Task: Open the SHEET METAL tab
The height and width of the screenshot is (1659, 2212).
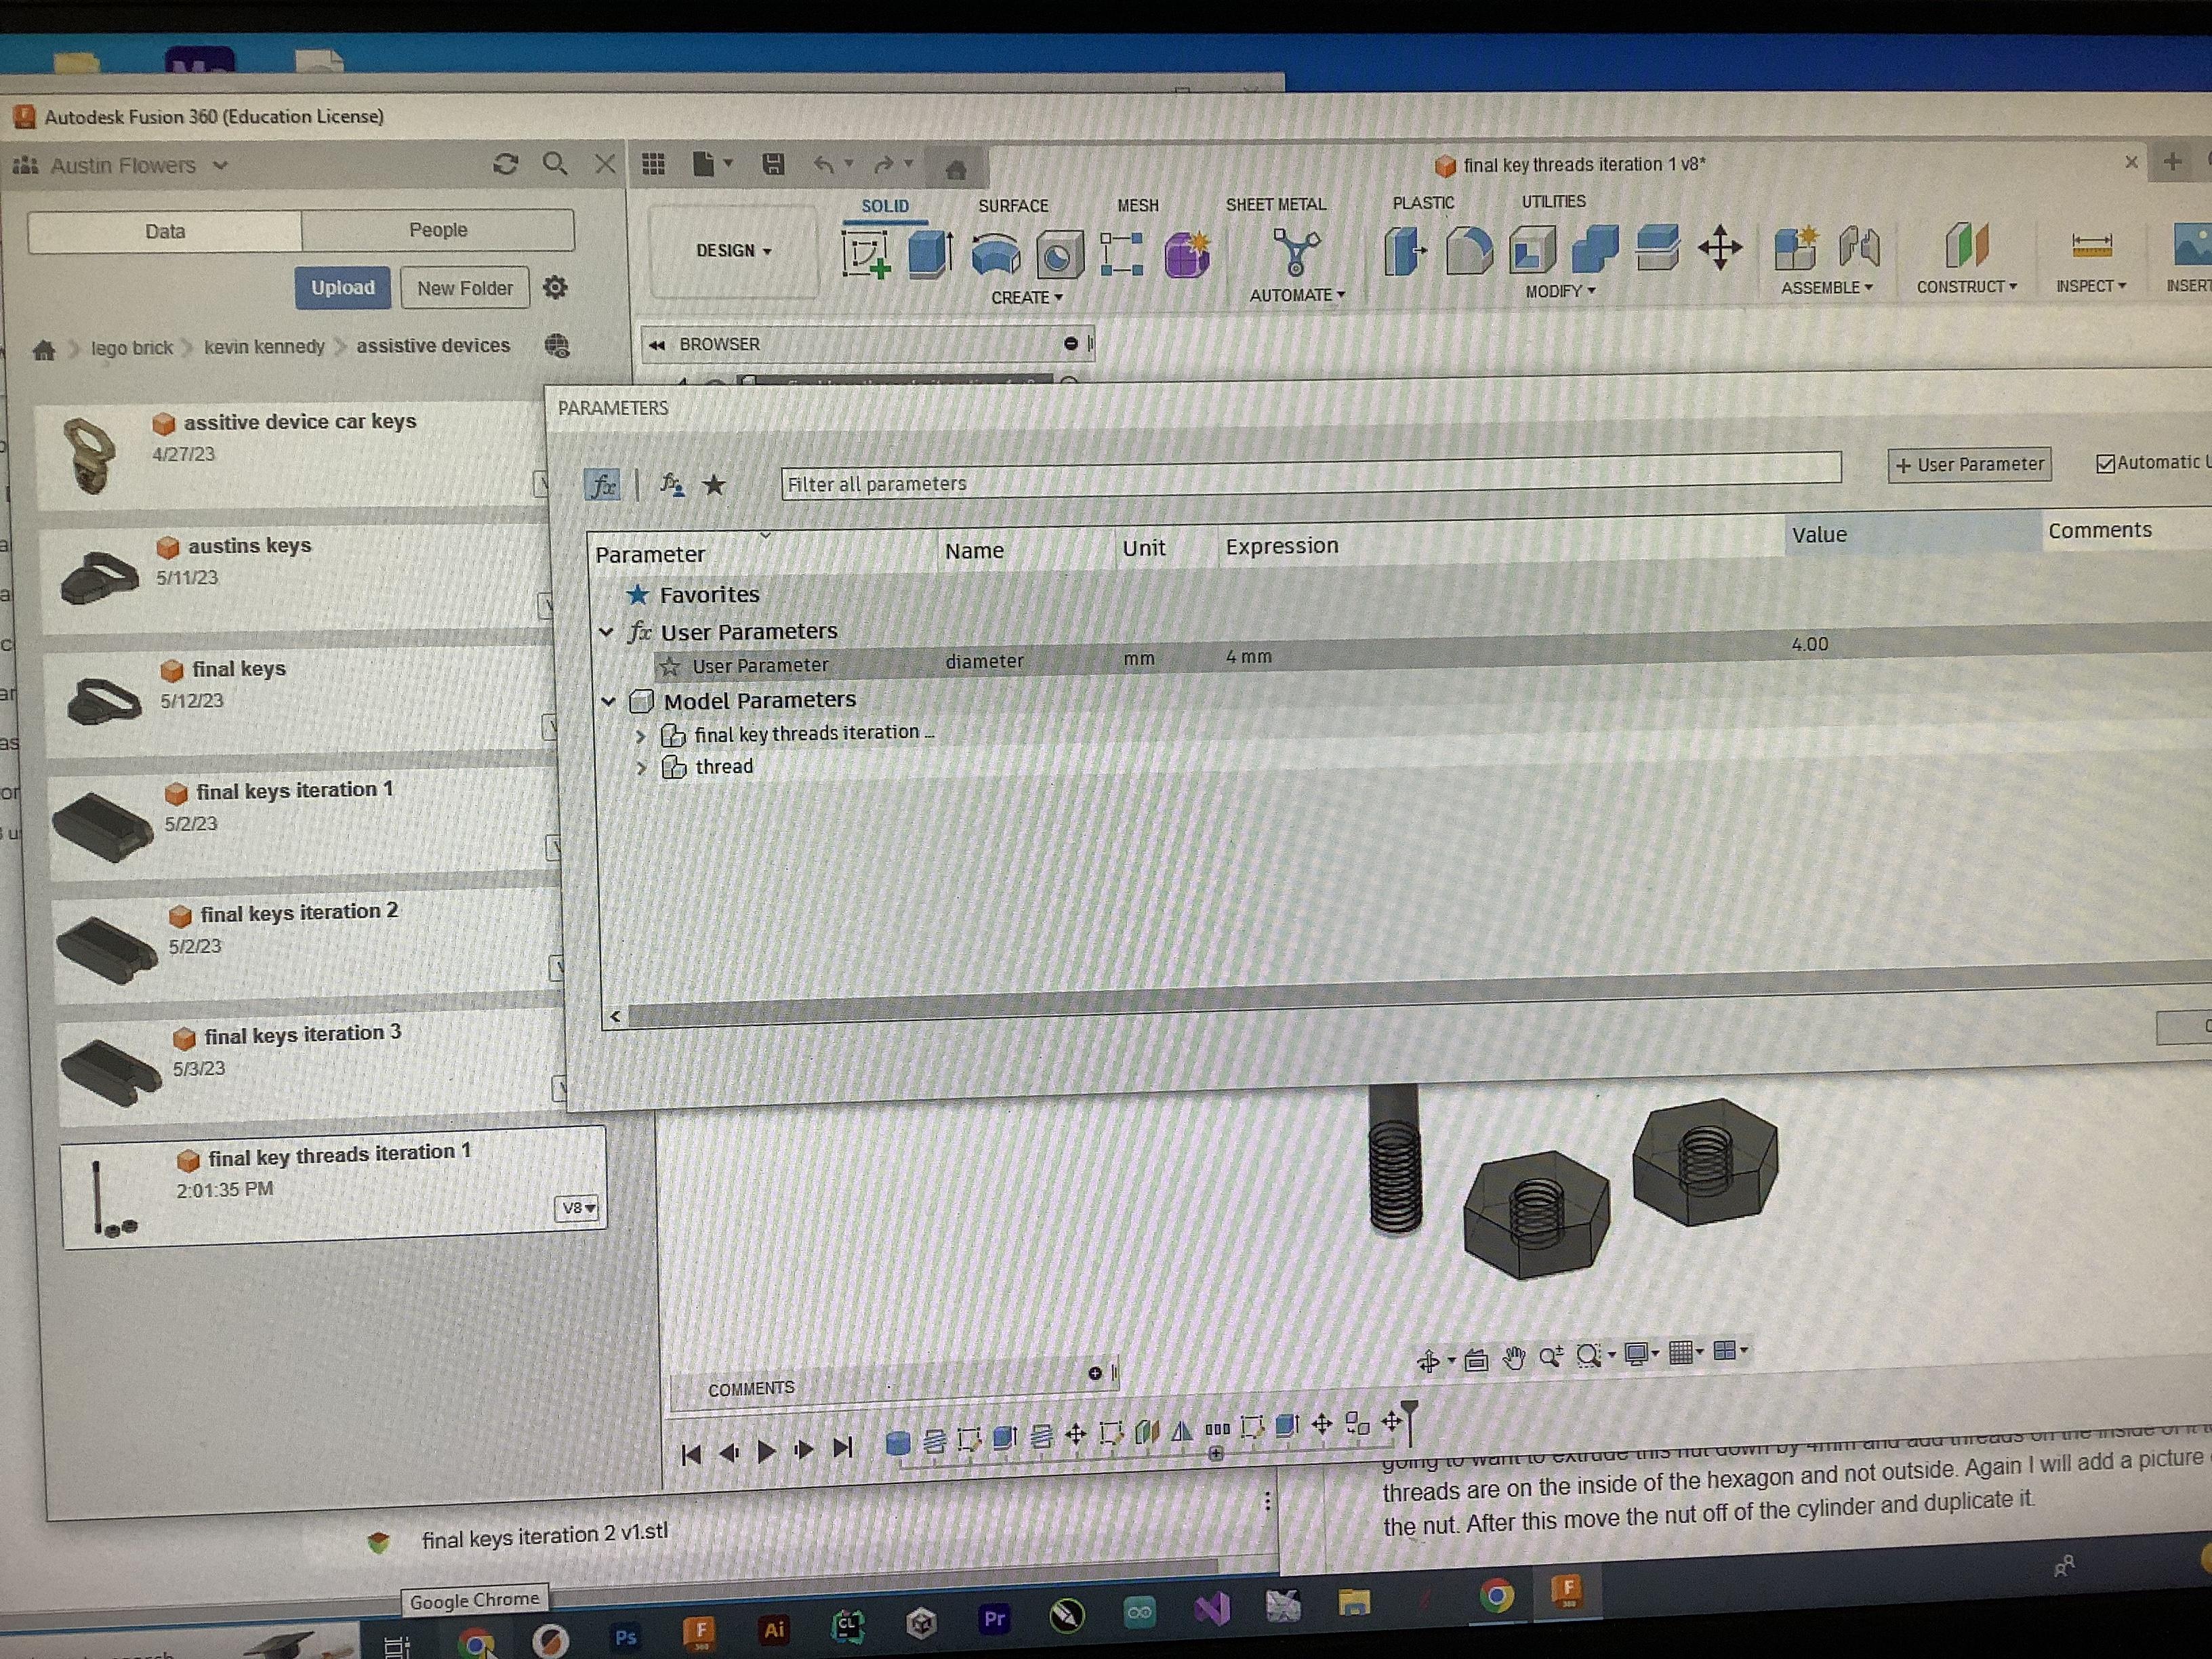Action: pos(1275,205)
